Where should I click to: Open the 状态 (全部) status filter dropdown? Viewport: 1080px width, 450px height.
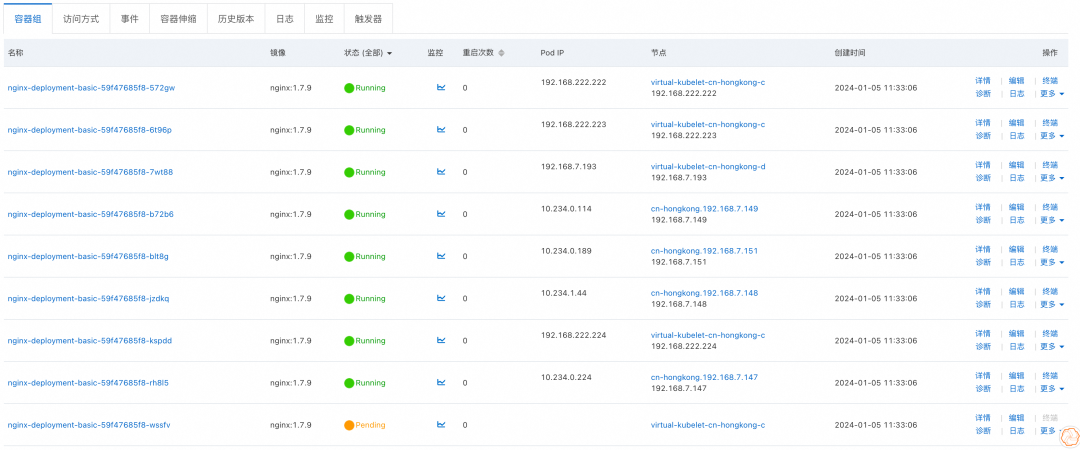[368, 53]
